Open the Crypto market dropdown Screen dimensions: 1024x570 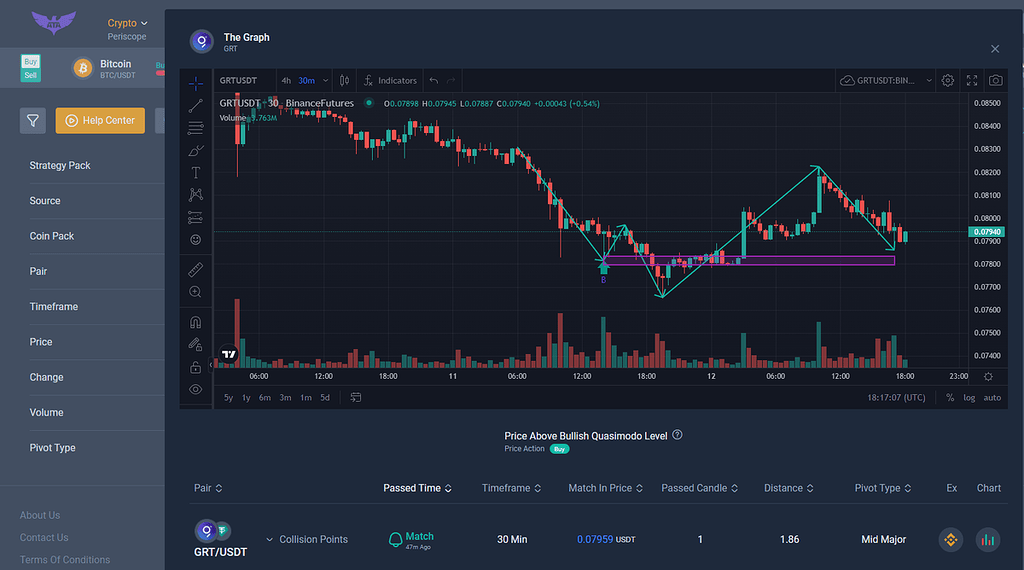coord(127,23)
